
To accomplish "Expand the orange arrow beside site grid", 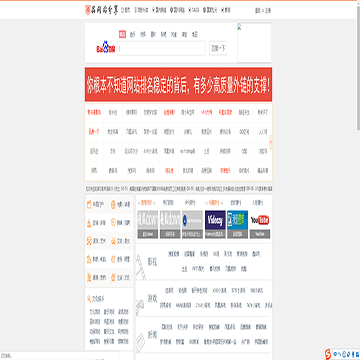I will tap(271, 142).
